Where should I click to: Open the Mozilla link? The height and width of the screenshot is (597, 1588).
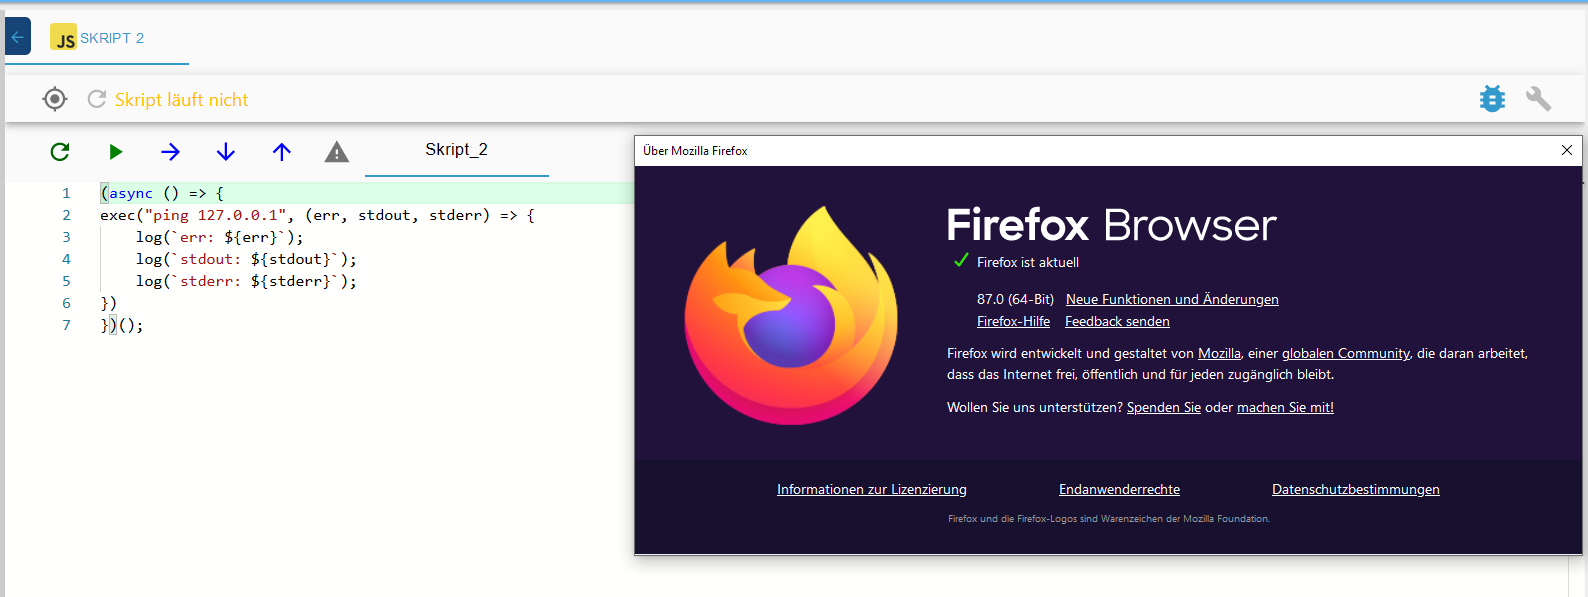click(1219, 353)
